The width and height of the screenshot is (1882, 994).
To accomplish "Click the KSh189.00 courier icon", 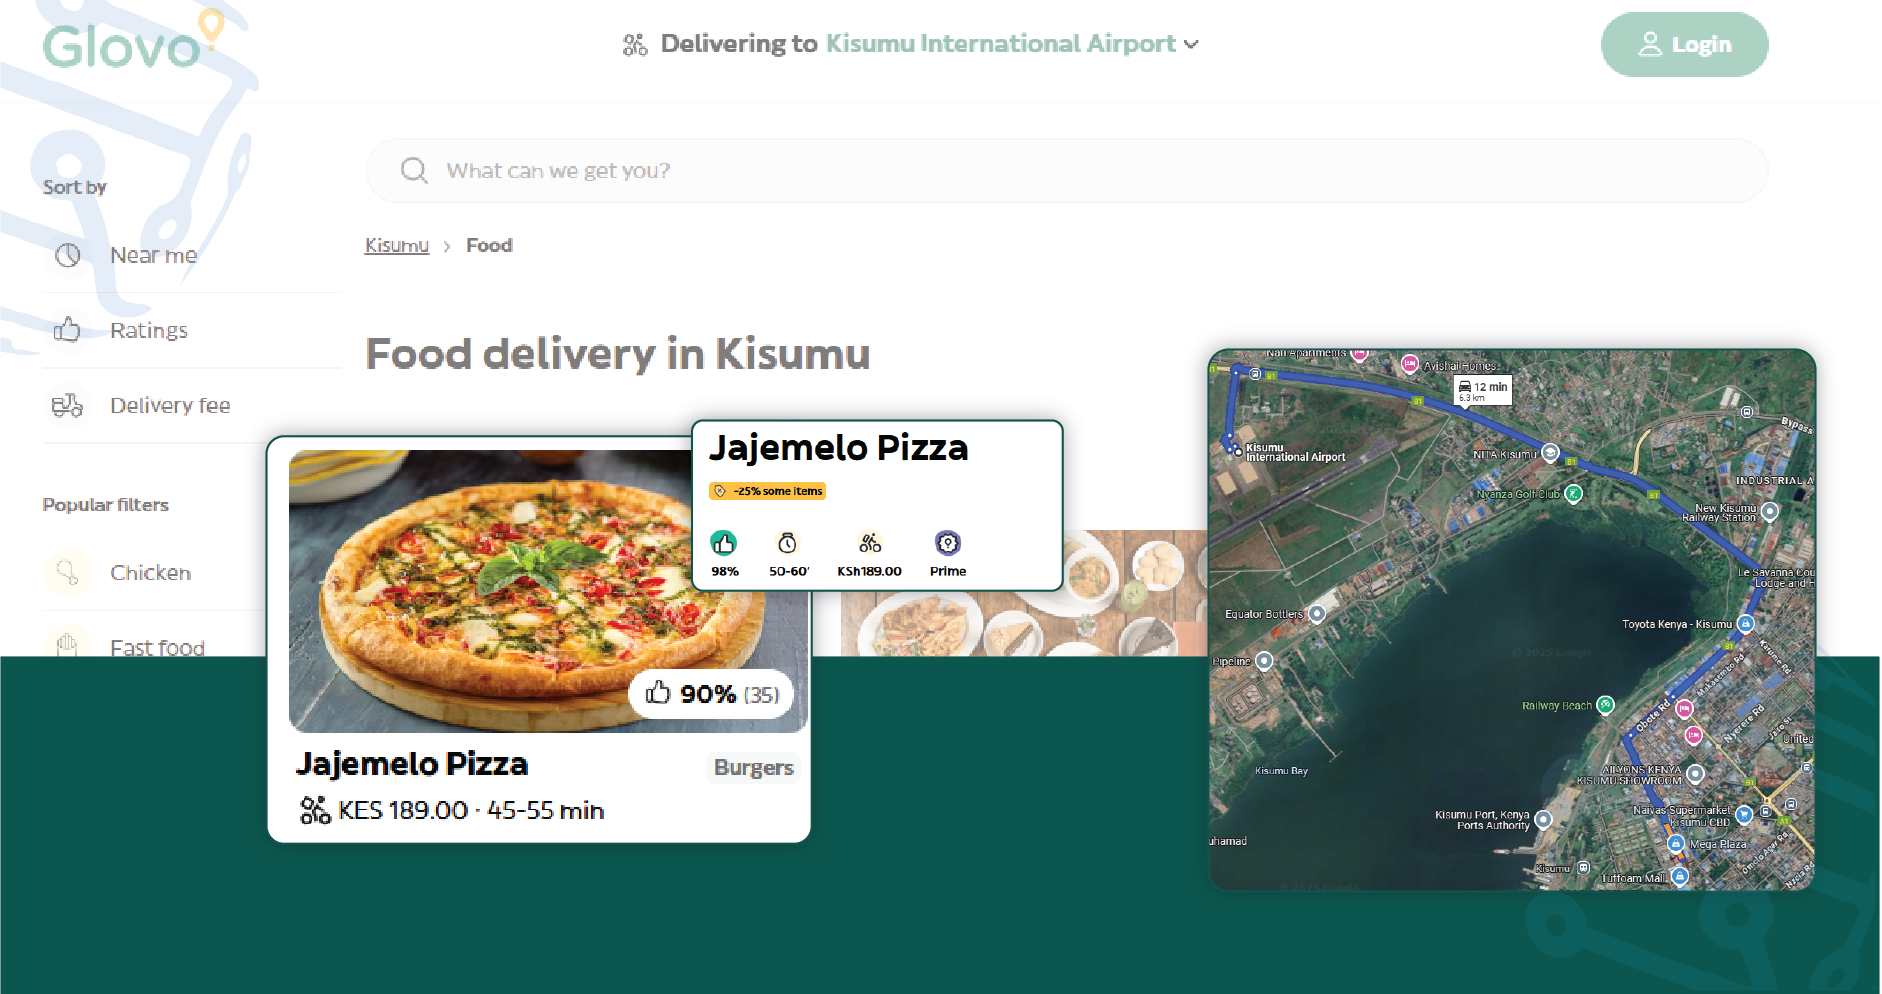I will click(870, 543).
